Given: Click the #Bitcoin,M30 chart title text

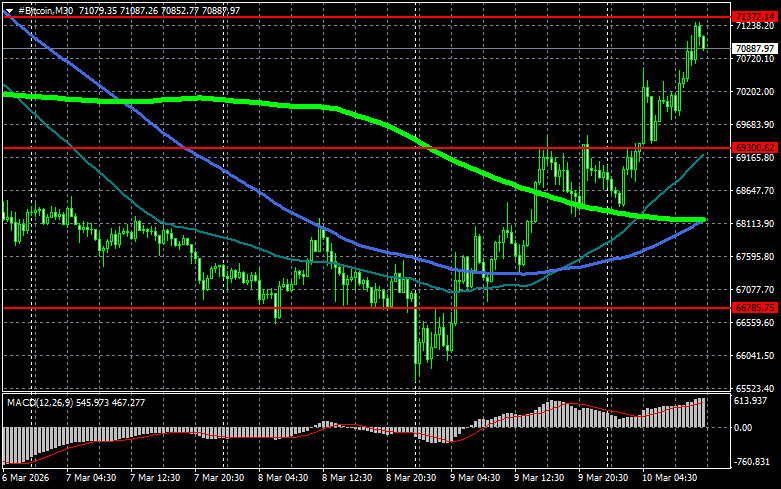Looking at the screenshot, I should pyautogui.click(x=45, y=11).
